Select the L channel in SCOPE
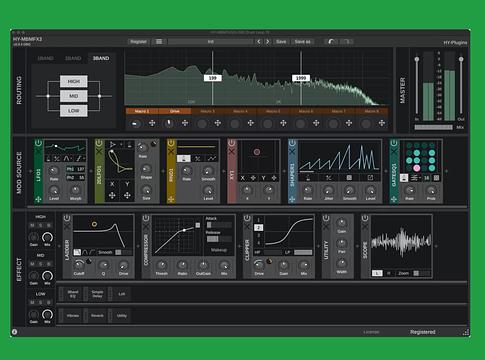Viewport: 485px width, 360px height. (x=377, y=273)
